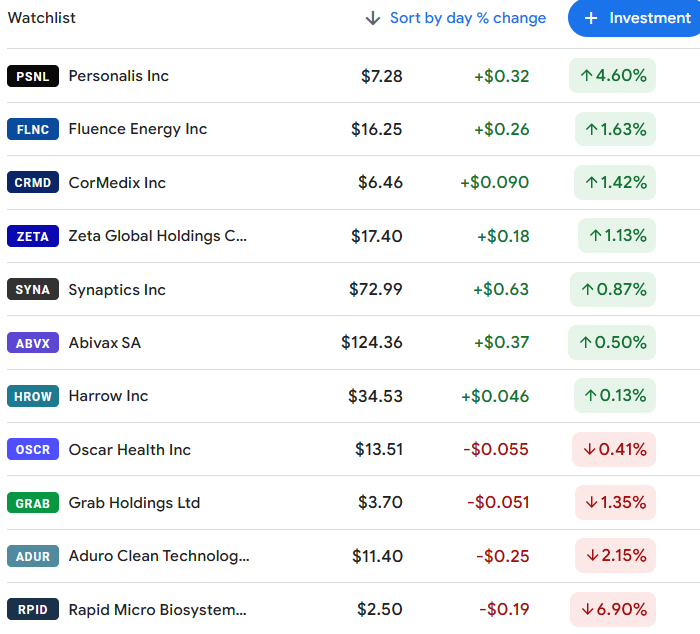
Task: Click the 0.87% gain badge
Action: [612, 289]
